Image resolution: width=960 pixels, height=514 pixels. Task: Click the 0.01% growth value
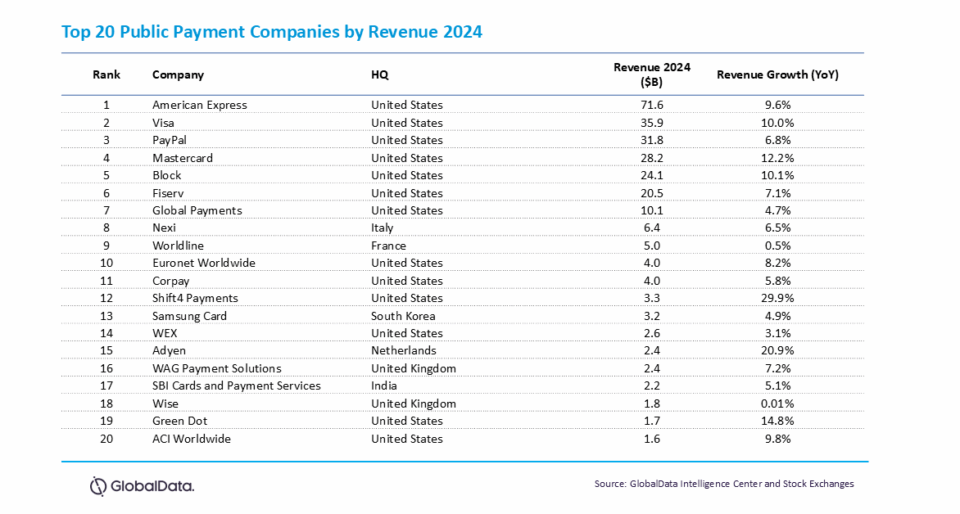pyautogui.click(x=778, y=403)
